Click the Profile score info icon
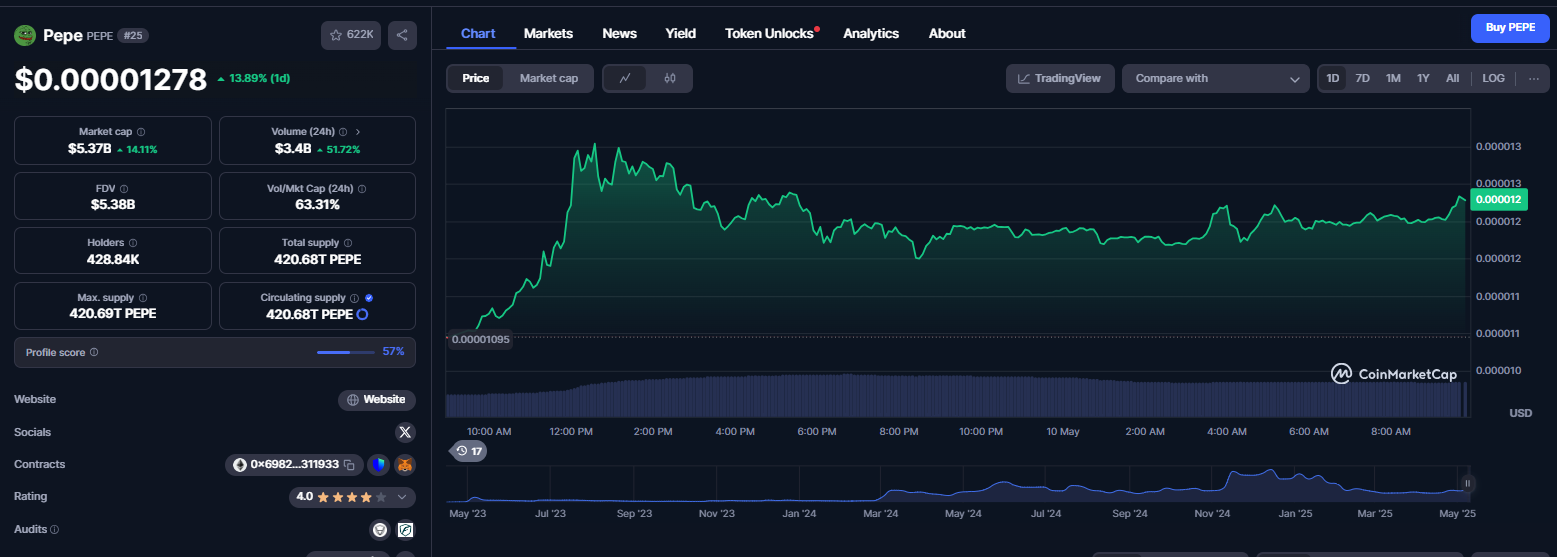The width and height of the screenshot is (1557, 557). pos(94,352)
